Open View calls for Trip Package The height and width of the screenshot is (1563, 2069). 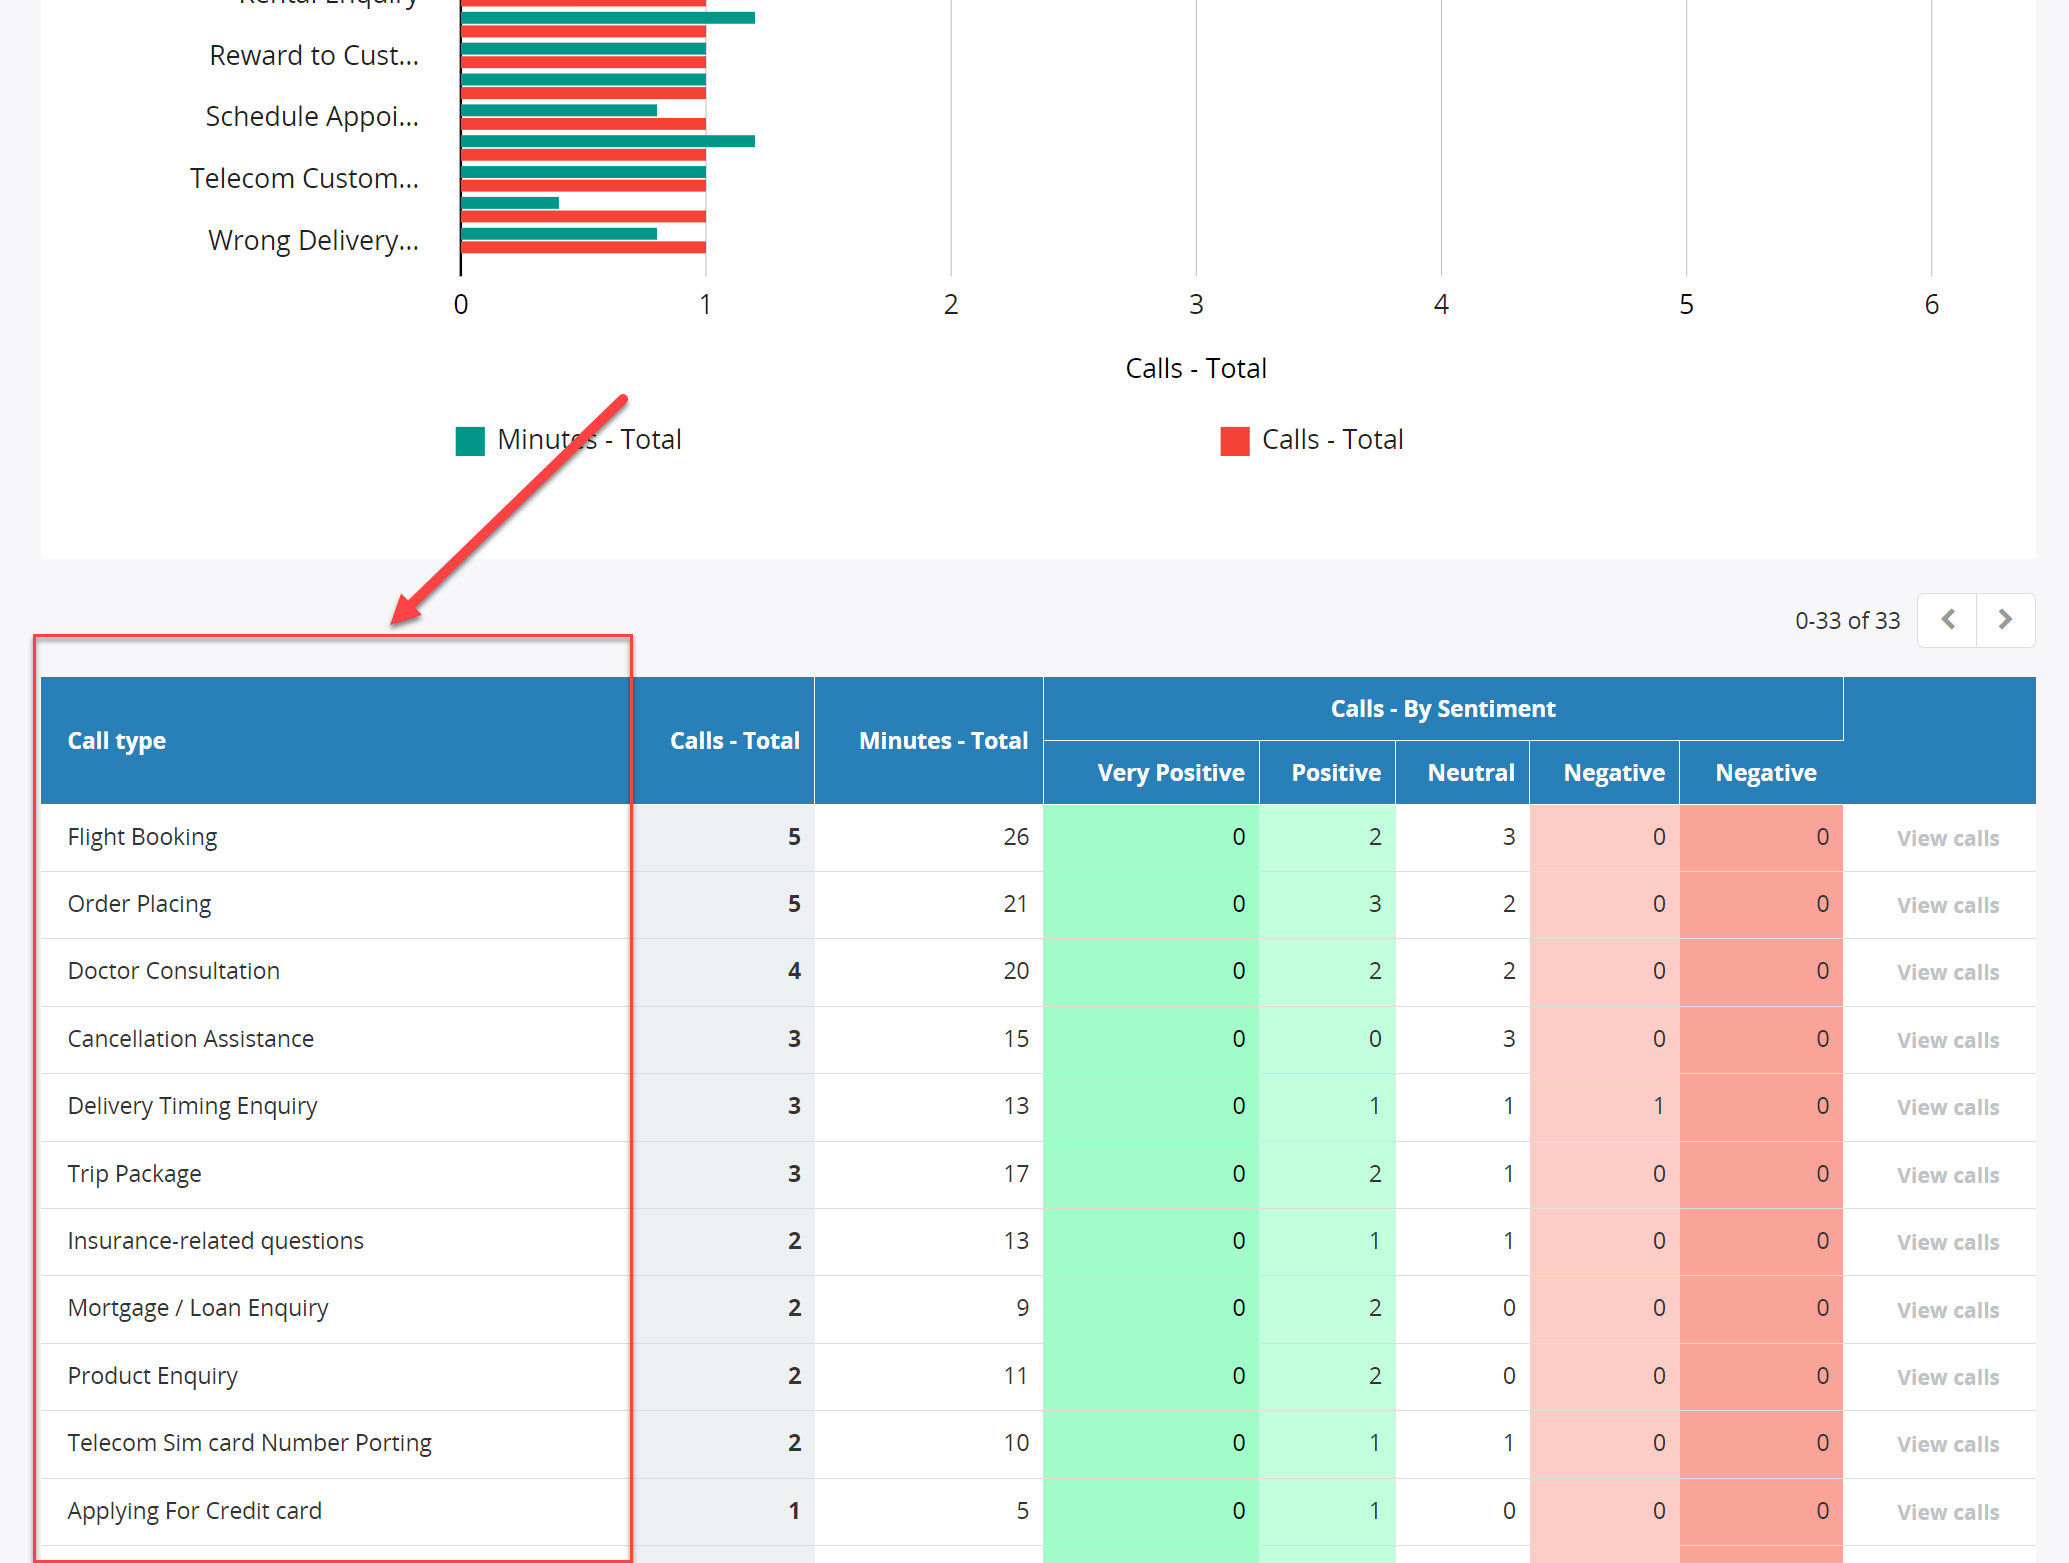1948,1175
